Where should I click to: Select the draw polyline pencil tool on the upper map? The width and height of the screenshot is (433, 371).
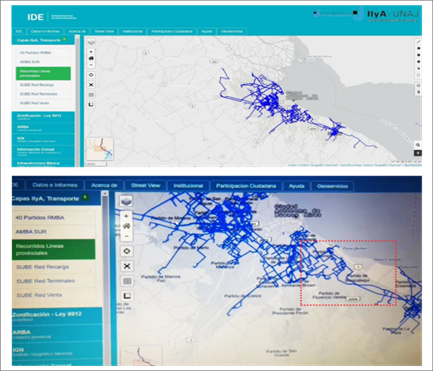(418, 42)
